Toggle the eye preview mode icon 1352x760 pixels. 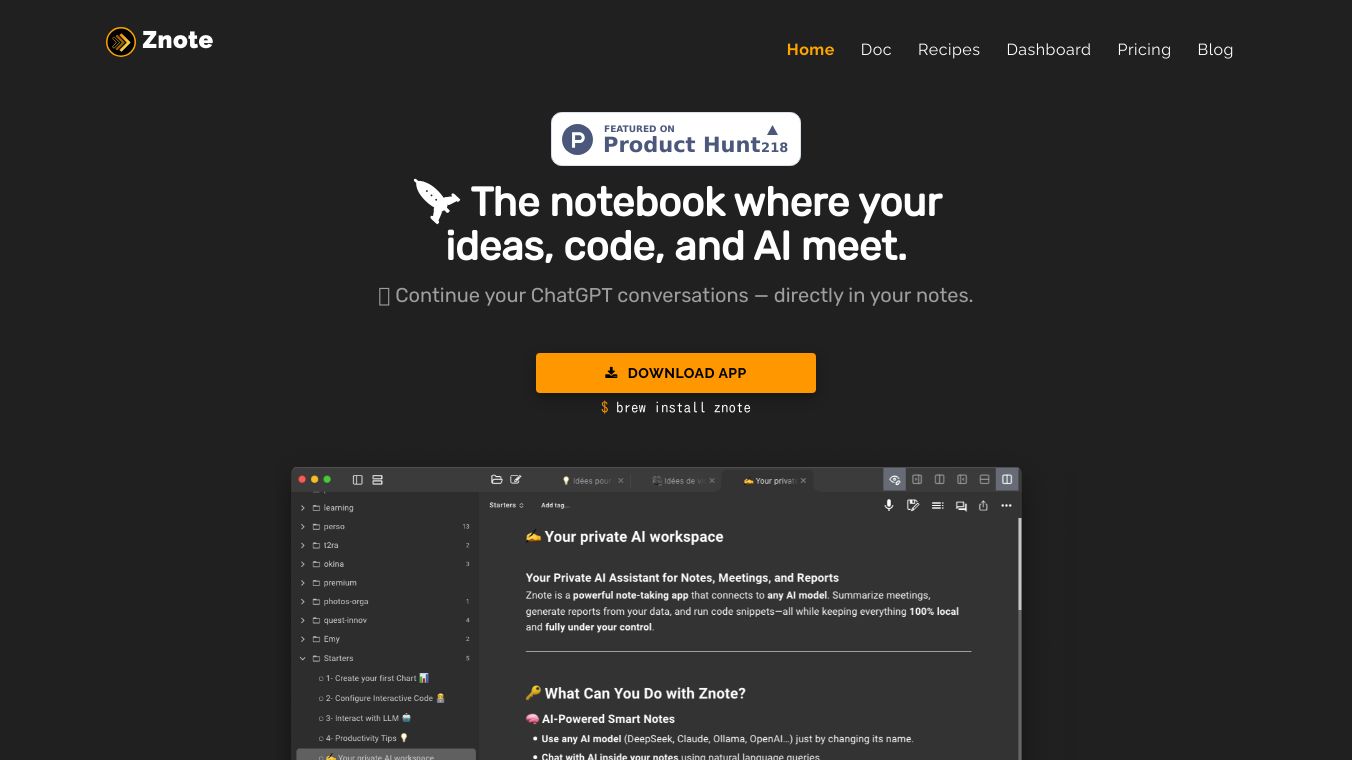click(895, 480)
